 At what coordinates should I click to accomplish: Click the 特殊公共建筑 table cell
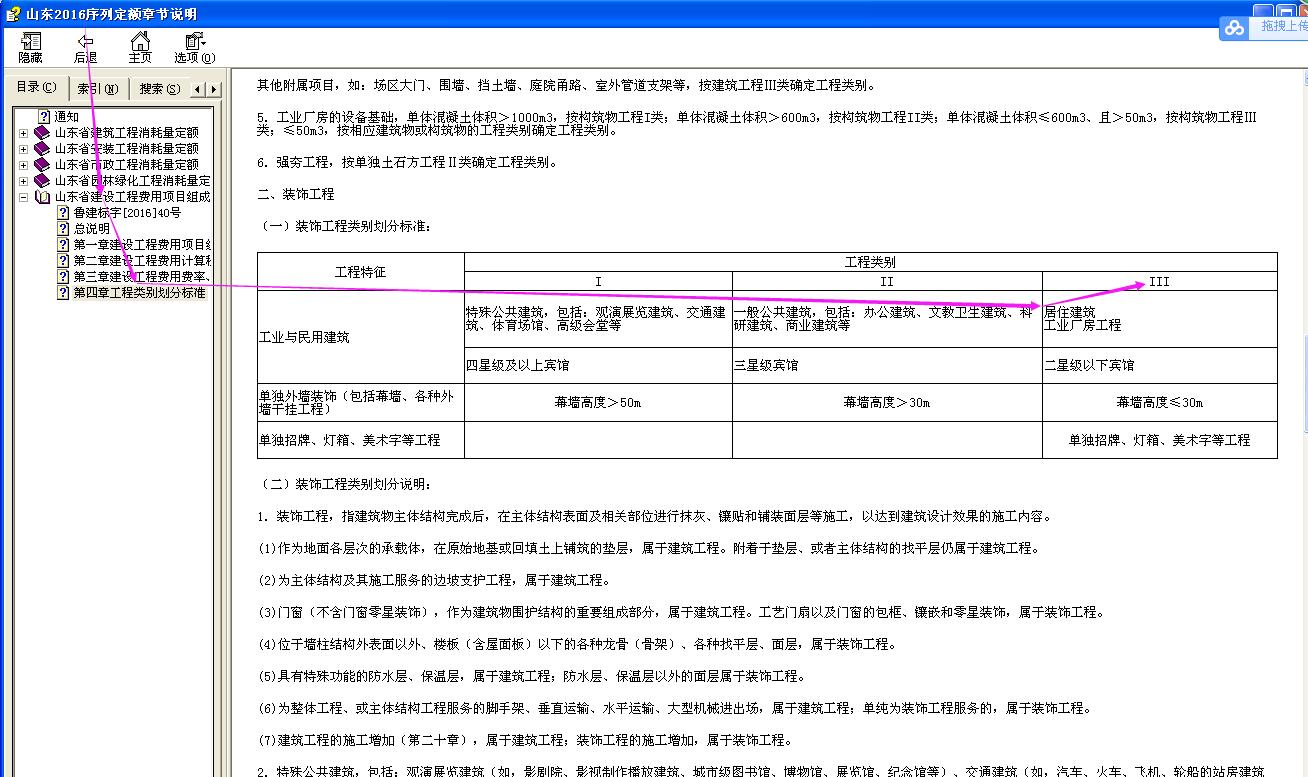pos(598,319)
